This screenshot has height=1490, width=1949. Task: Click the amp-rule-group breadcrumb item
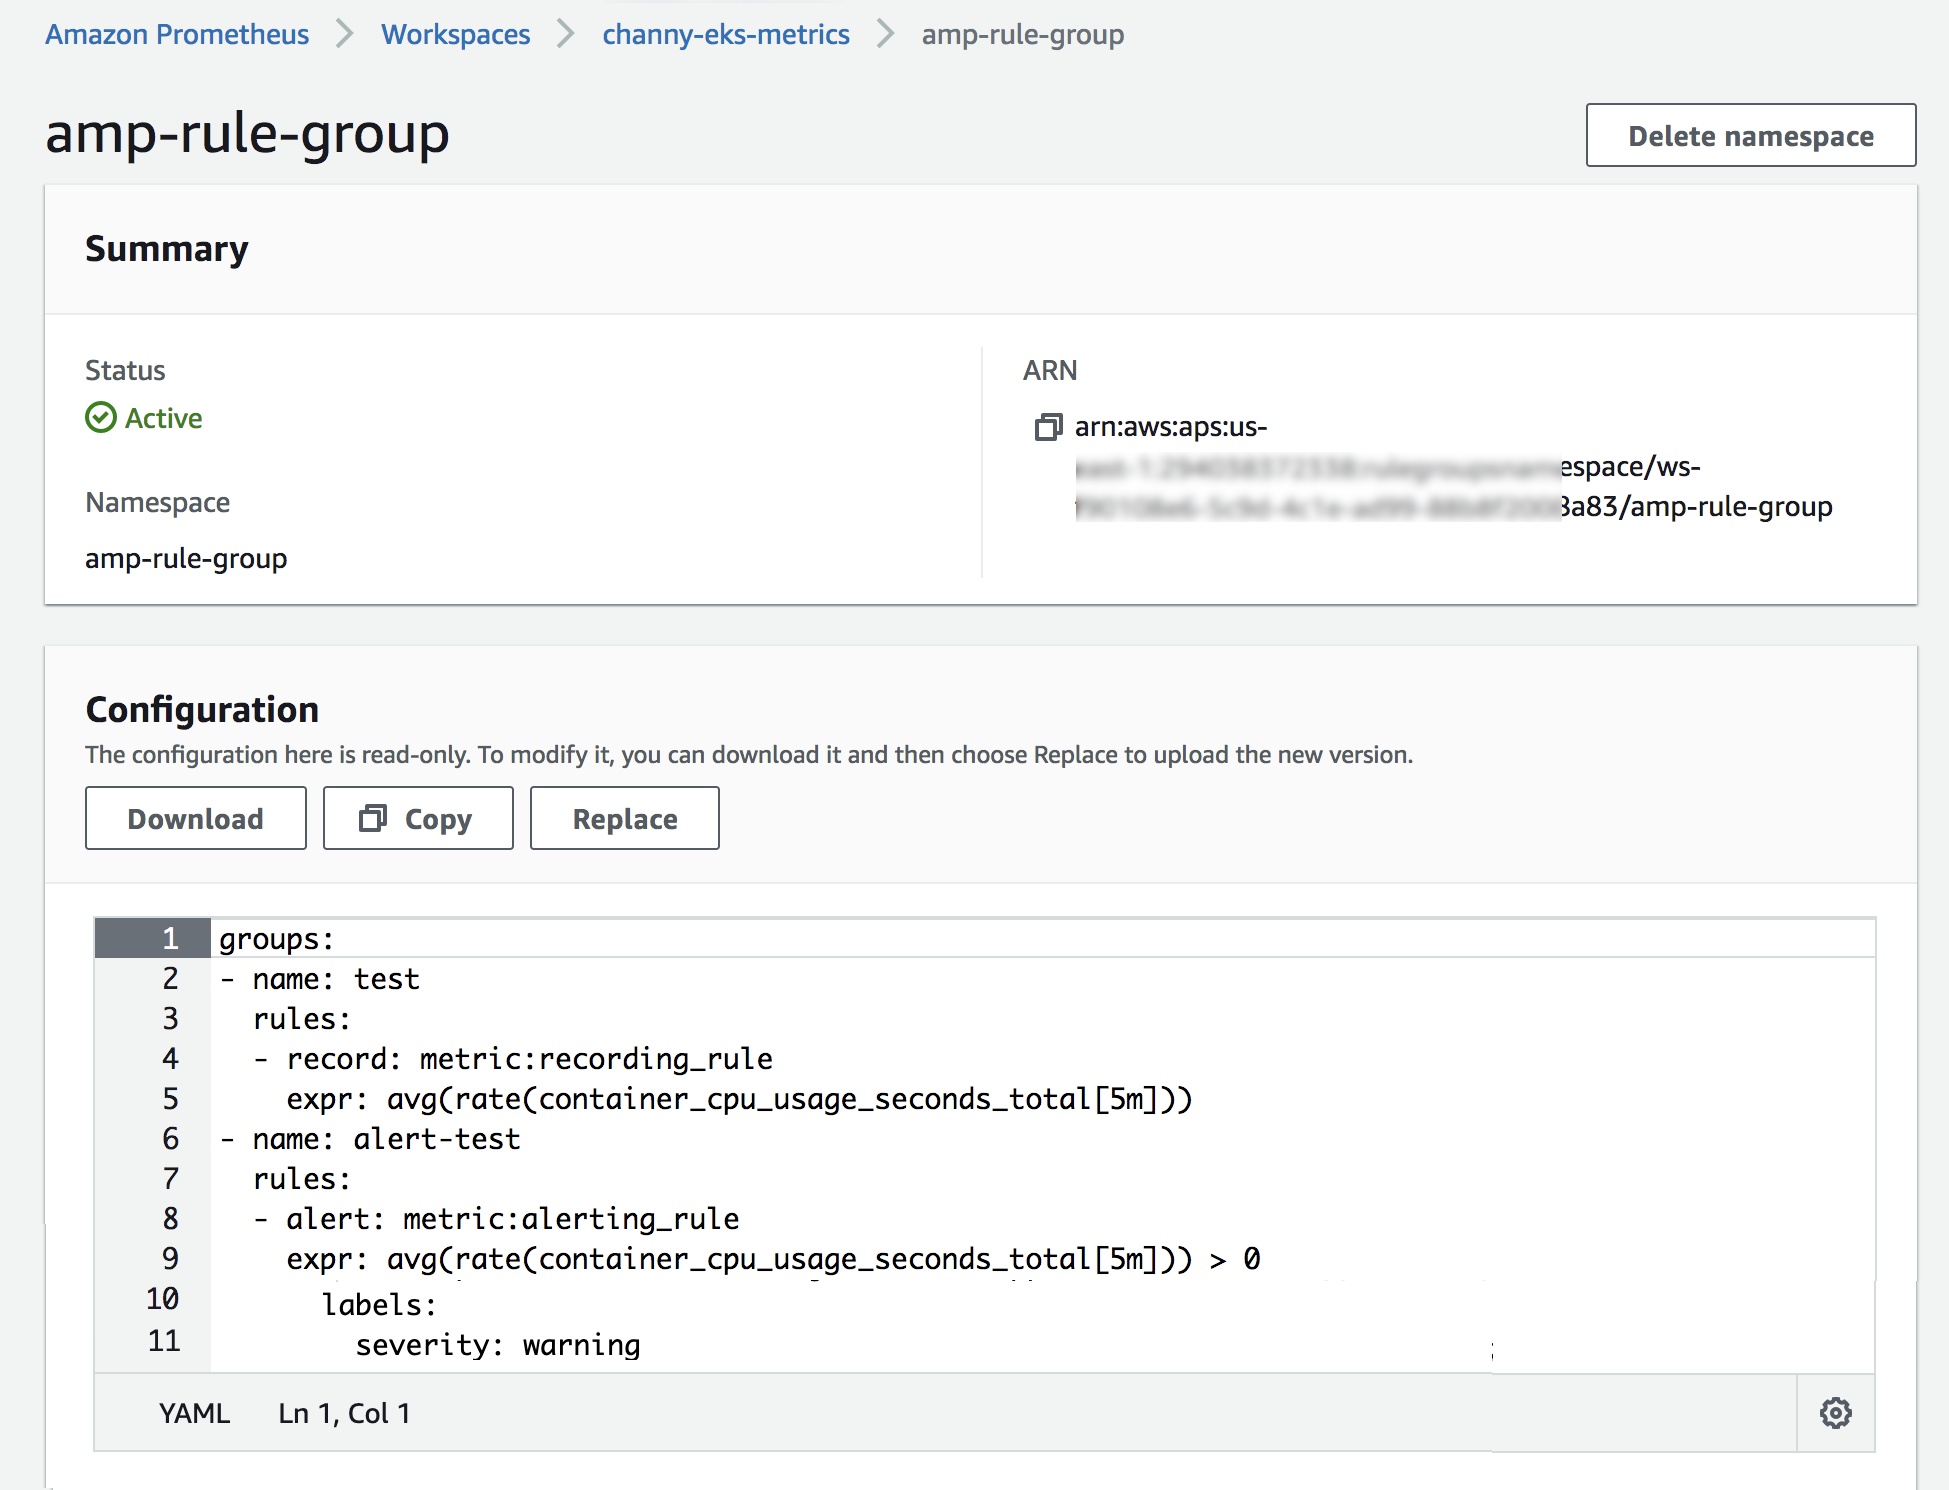tap(1022, 34)
